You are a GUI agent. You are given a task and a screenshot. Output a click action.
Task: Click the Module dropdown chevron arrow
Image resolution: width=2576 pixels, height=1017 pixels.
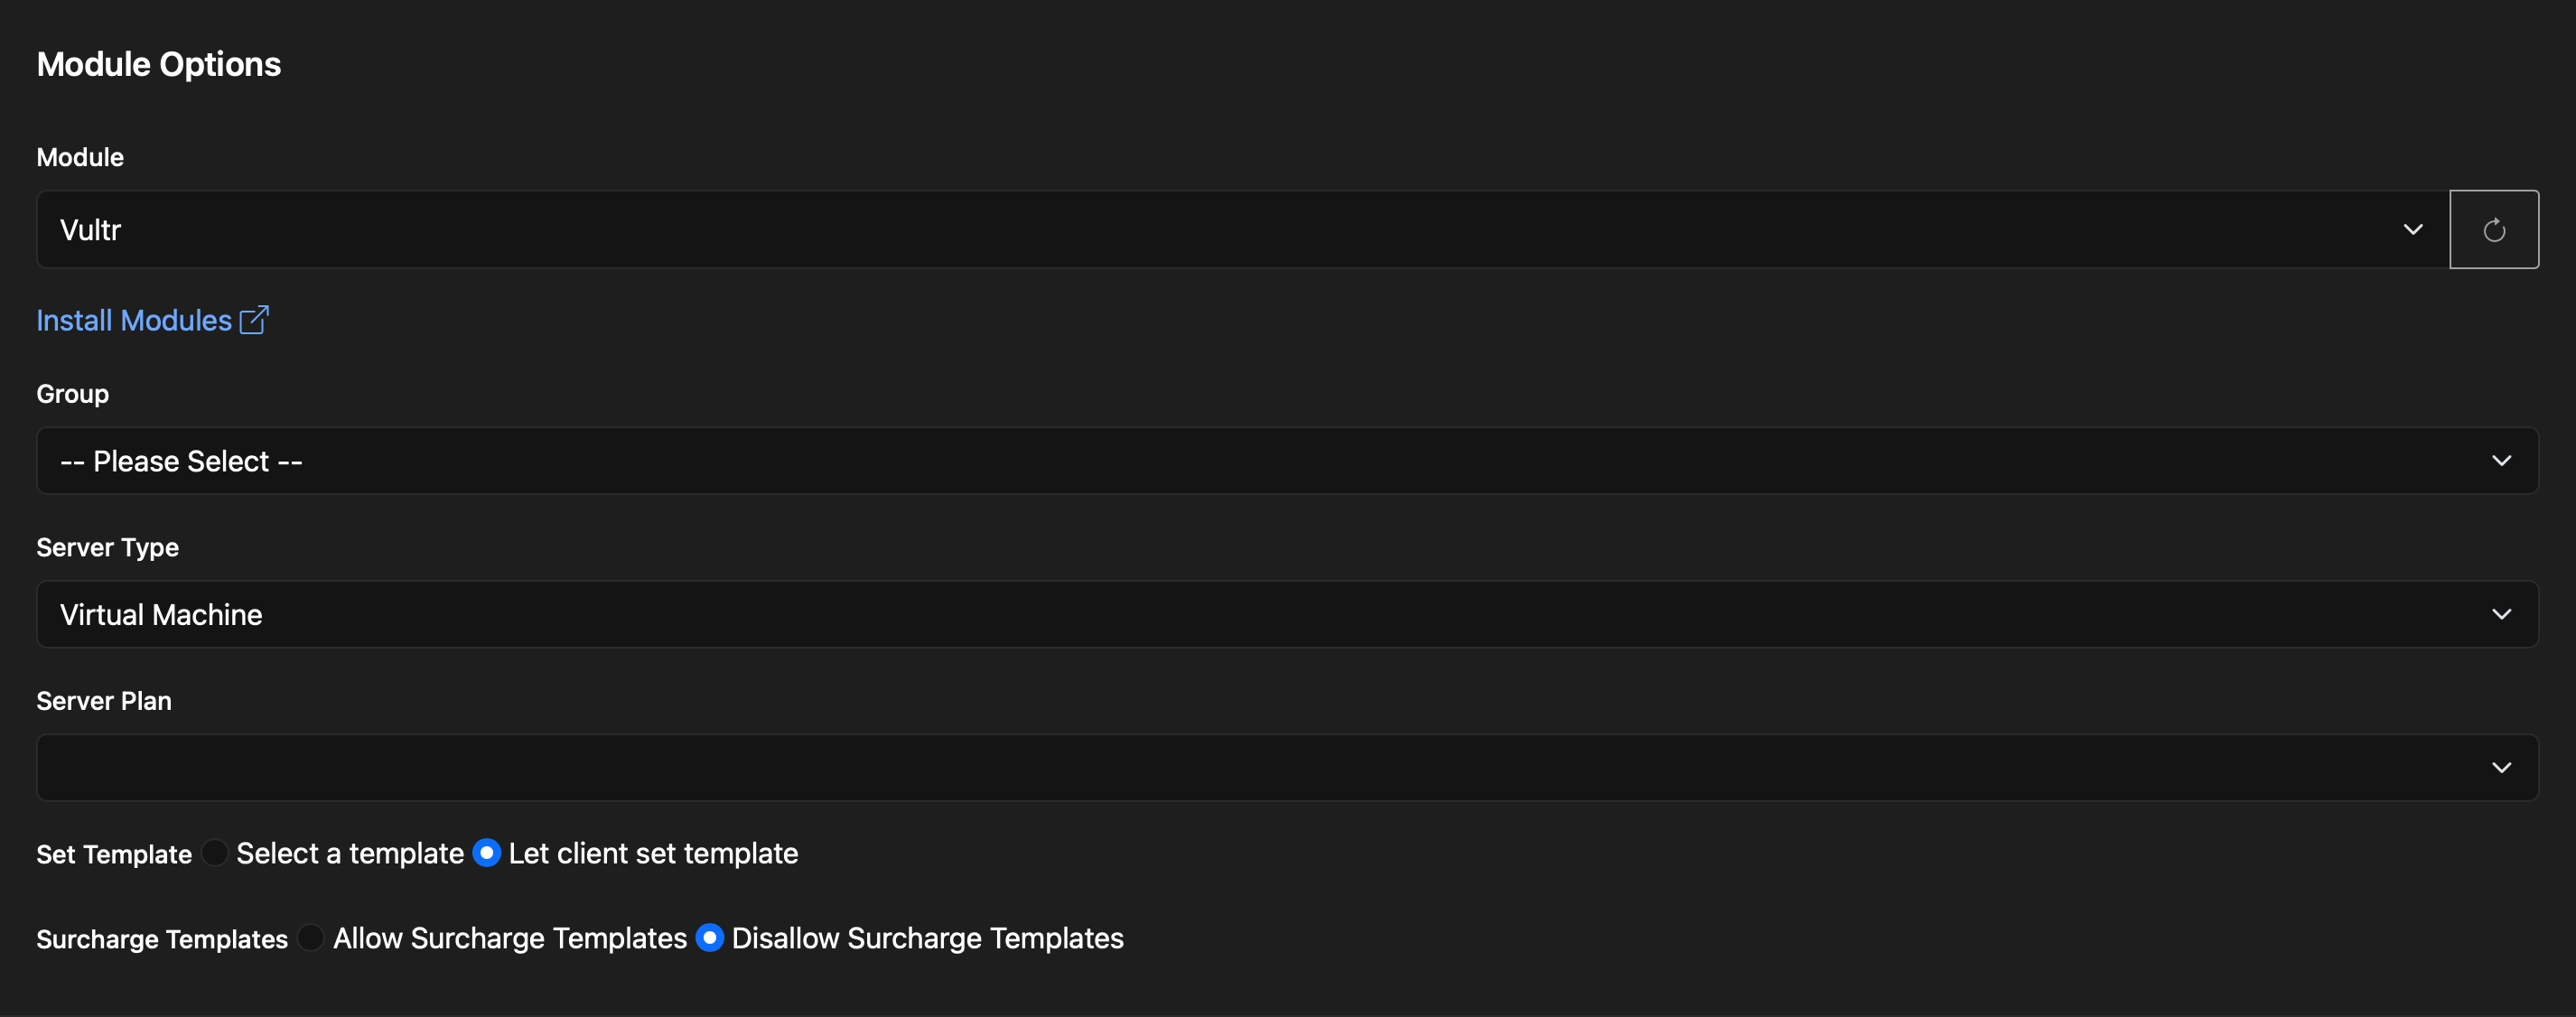click(x=2413, y=230)
